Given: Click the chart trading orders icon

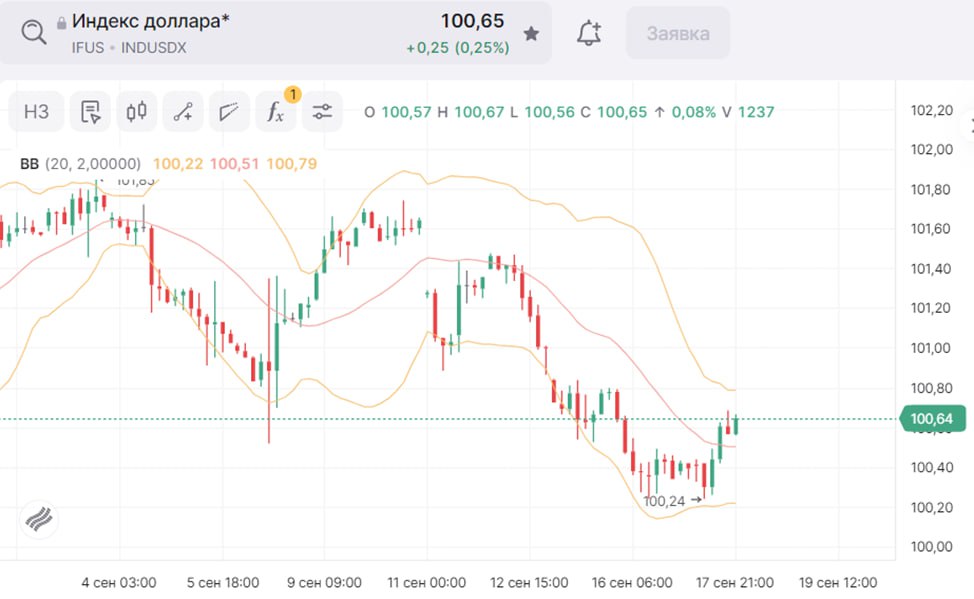Looking at the screenshot, I should 91,112.
